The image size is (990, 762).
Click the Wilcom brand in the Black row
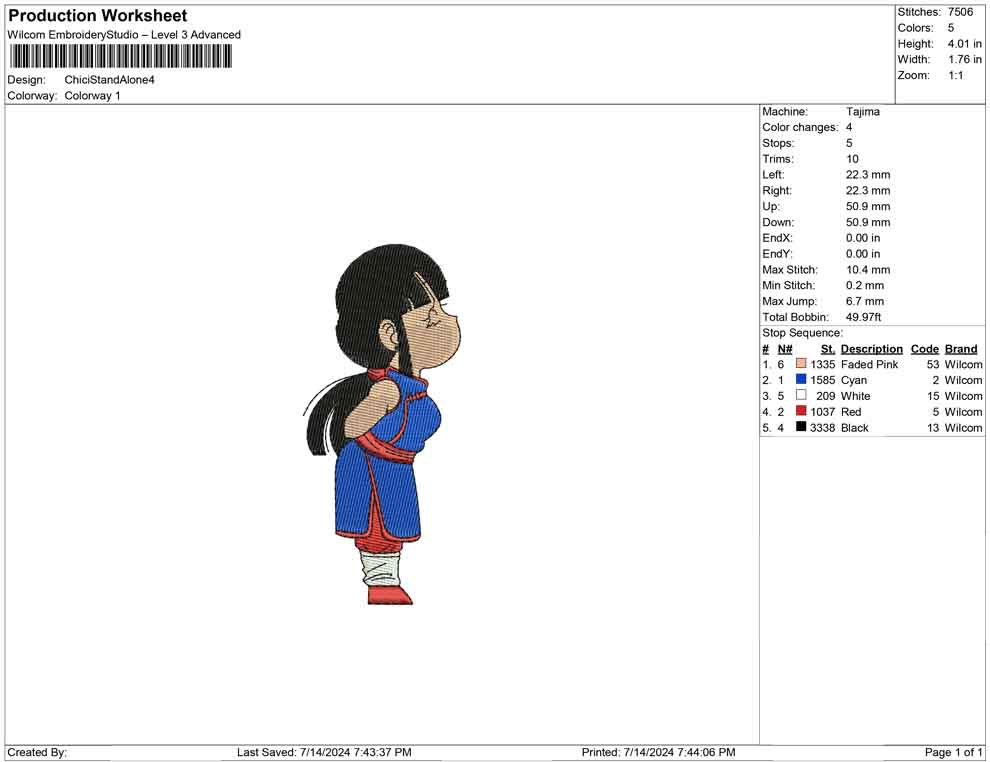963,427
